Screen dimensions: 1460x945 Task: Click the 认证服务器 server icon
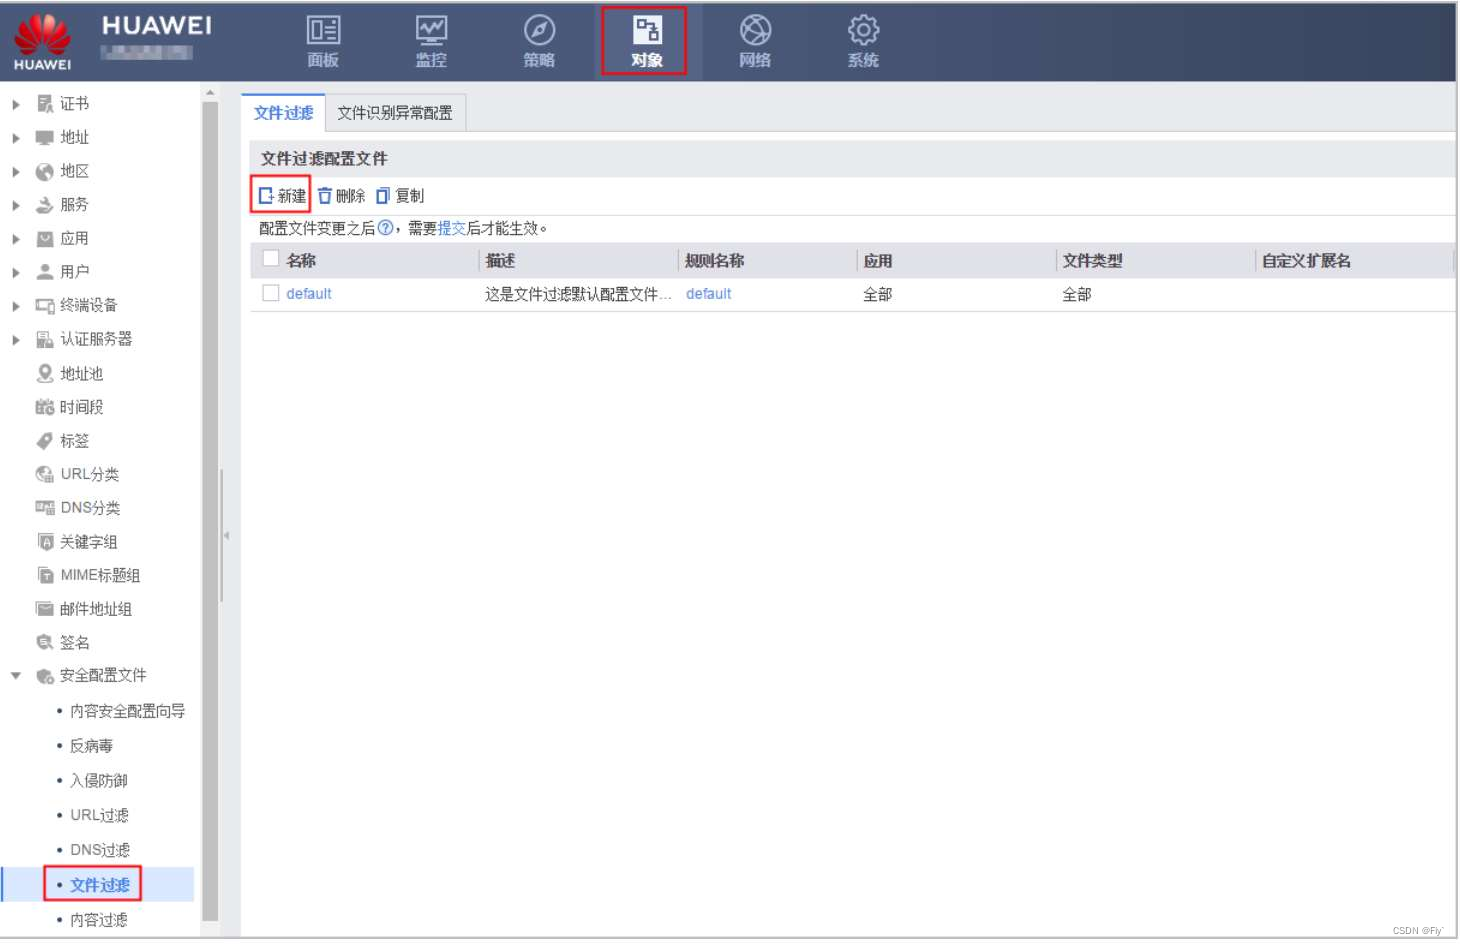pos(45,340)
